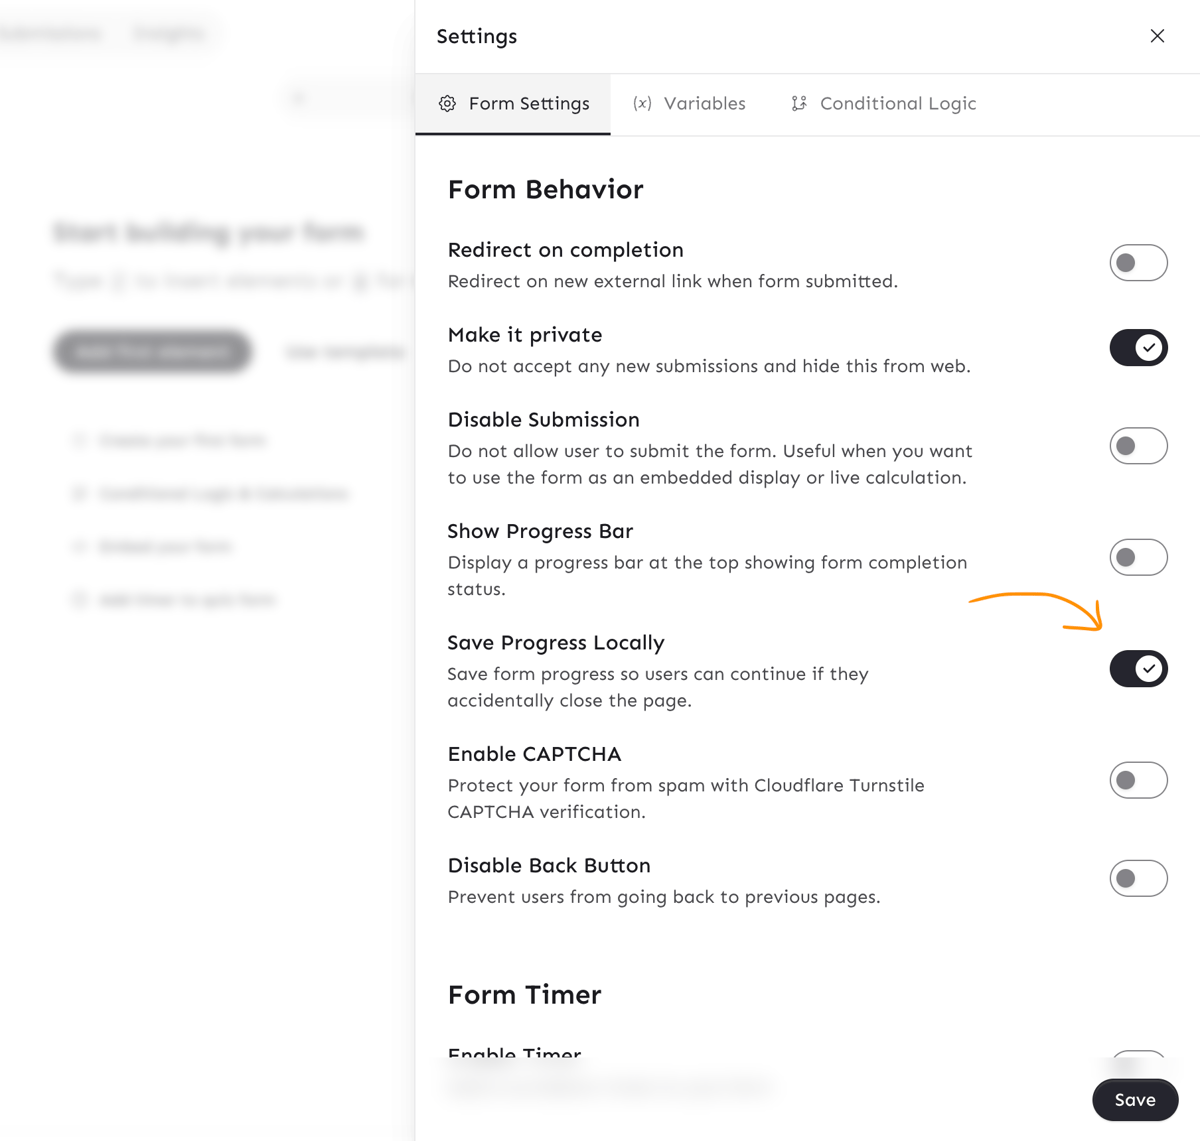Image resolution: width=1200 pixels, height=1141 pixels.
Task: Turn on Enable CAPTCHA switch
Action: coord(1138,780)
